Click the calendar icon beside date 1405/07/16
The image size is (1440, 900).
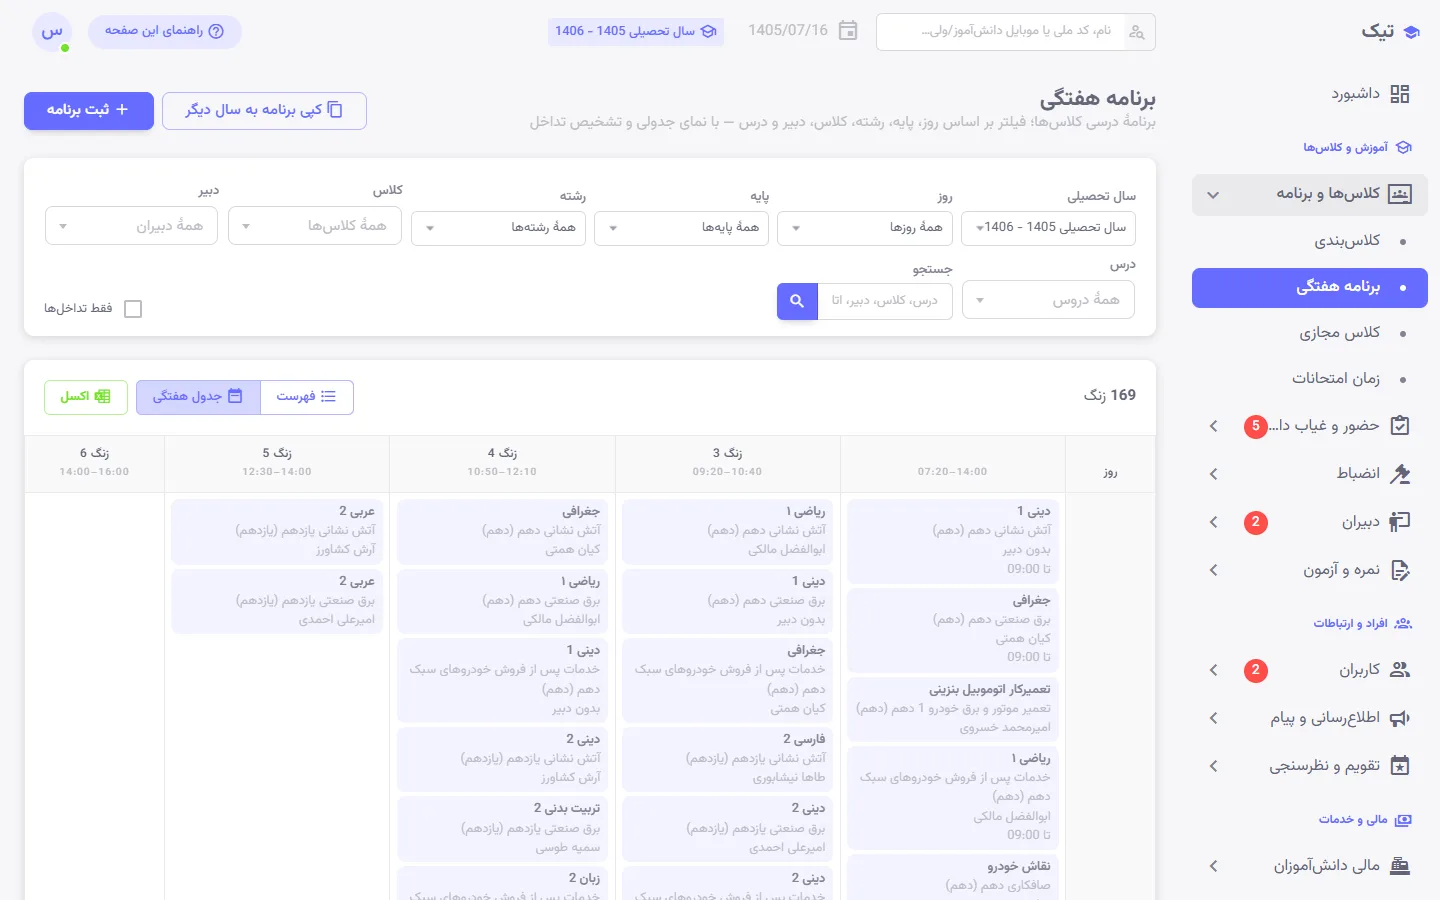point(848,31)
